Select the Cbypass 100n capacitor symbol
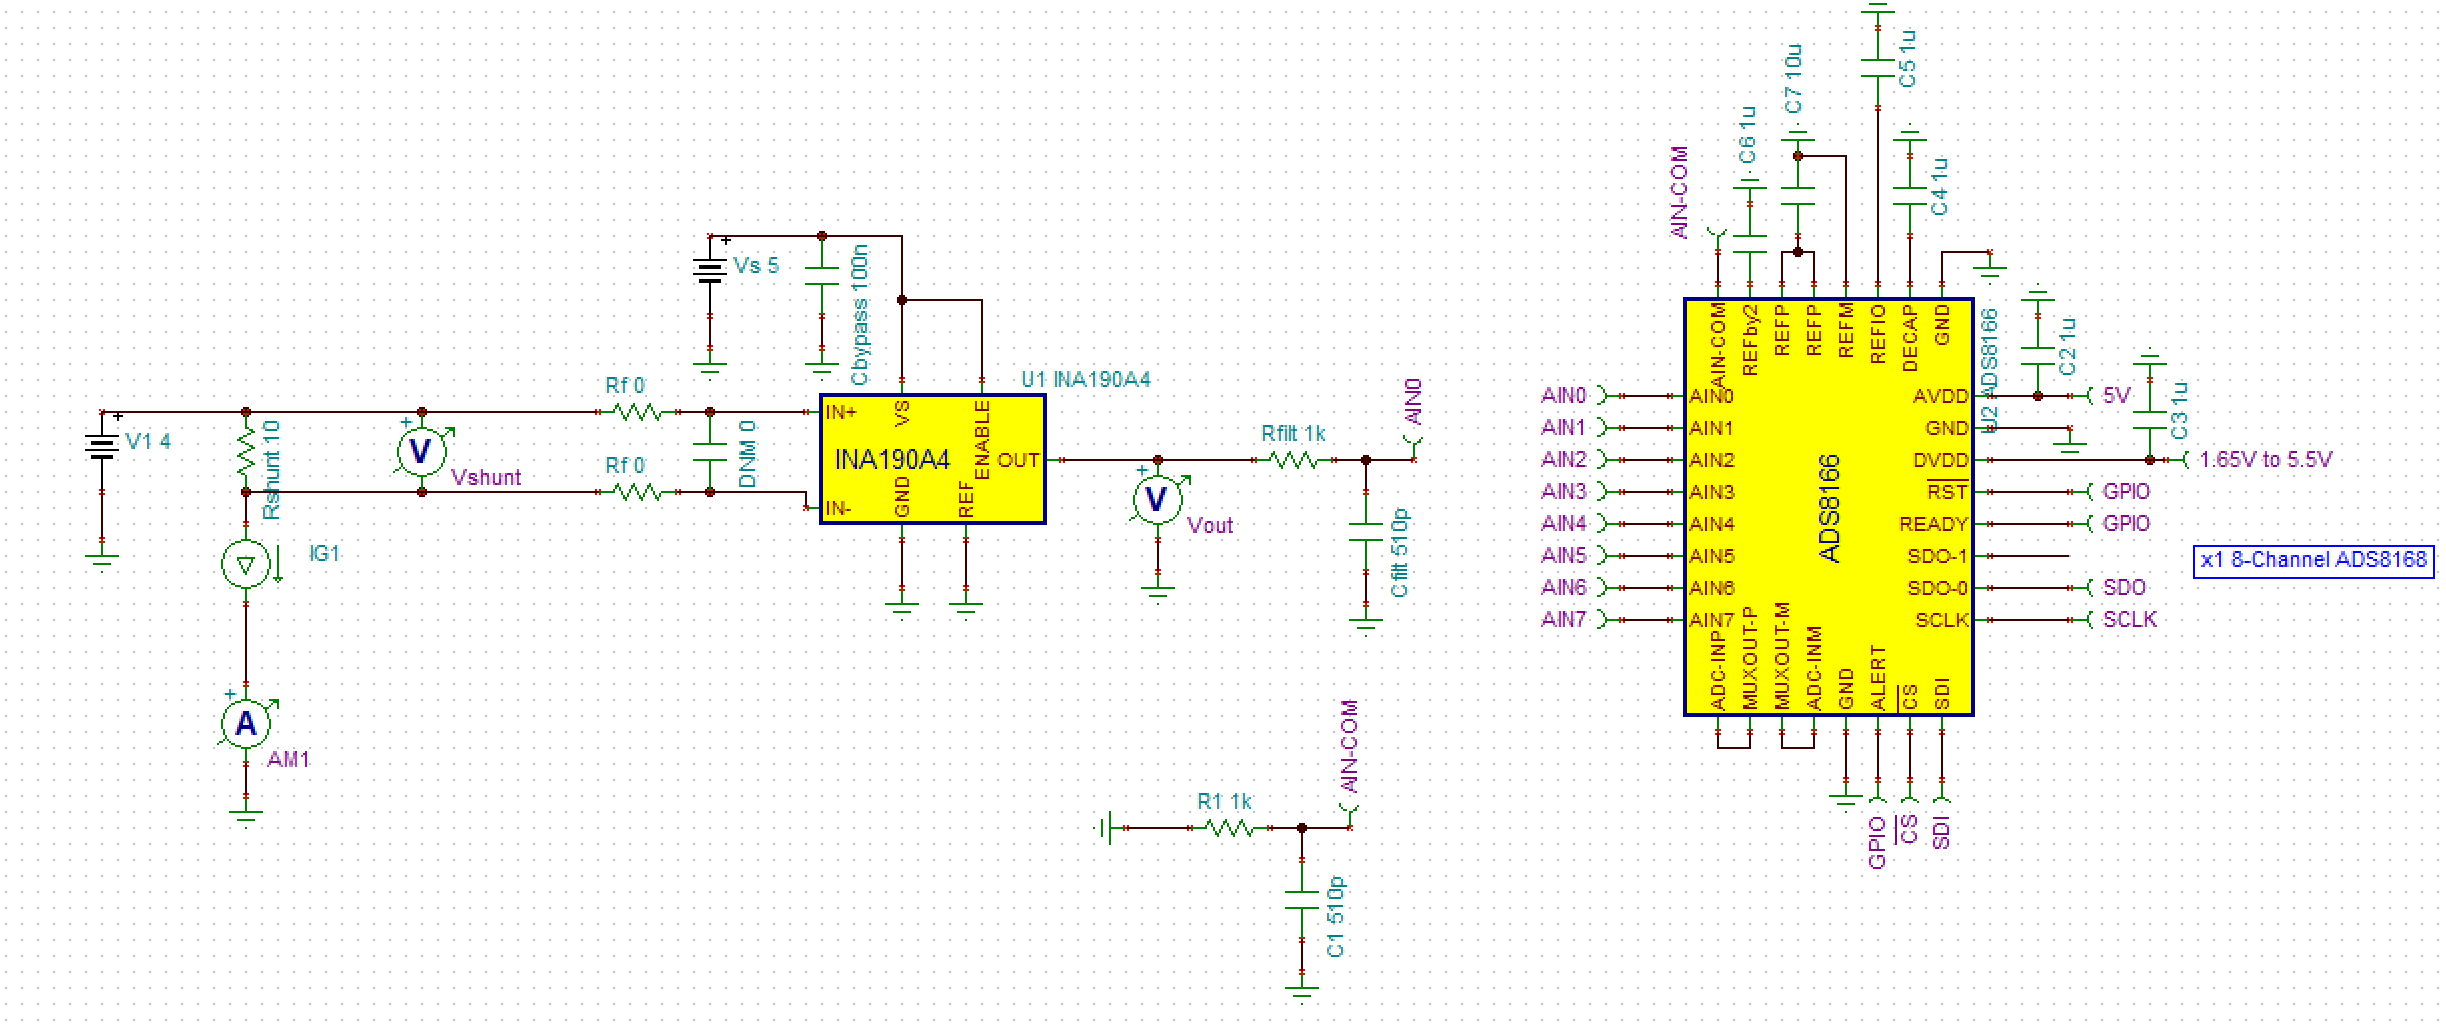Image resolution: width=2446 pixels, height=1024 pixels. pos(822,277)
